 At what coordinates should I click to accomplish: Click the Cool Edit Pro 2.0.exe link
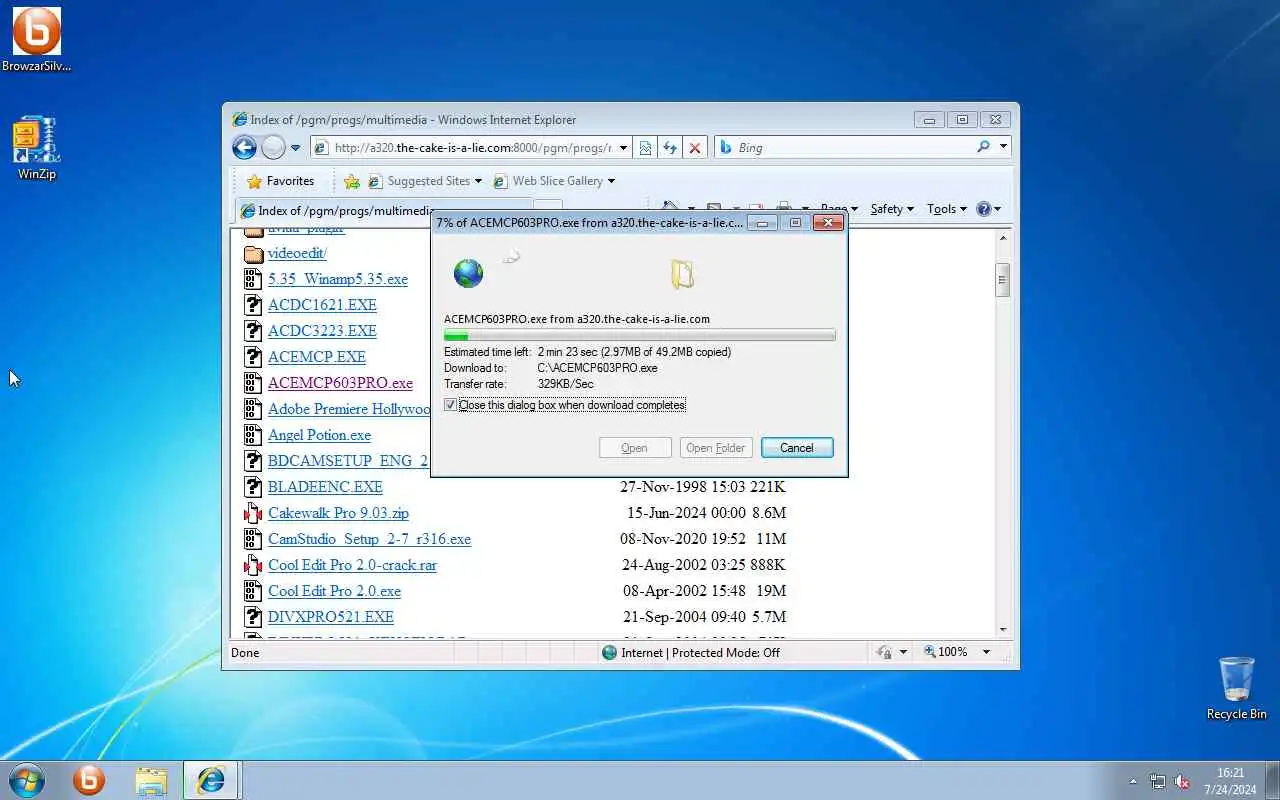pos(334,591)
